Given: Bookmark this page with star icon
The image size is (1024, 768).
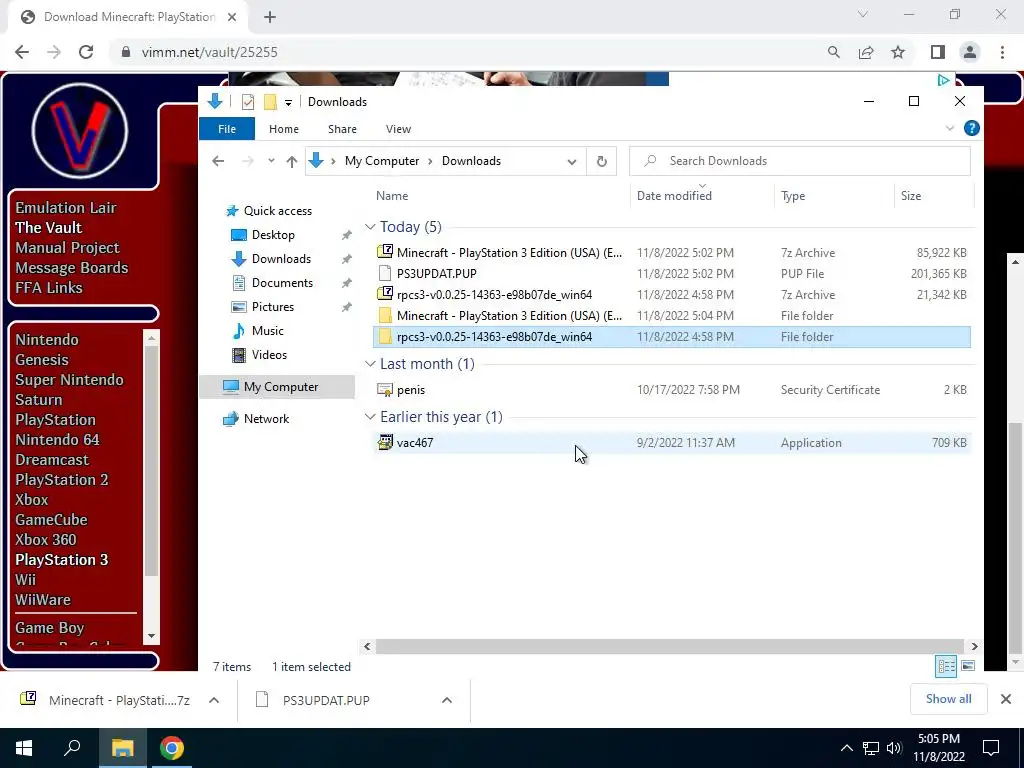Looking at the screenshot, I should pyautogui.click(x=898, y=52).
